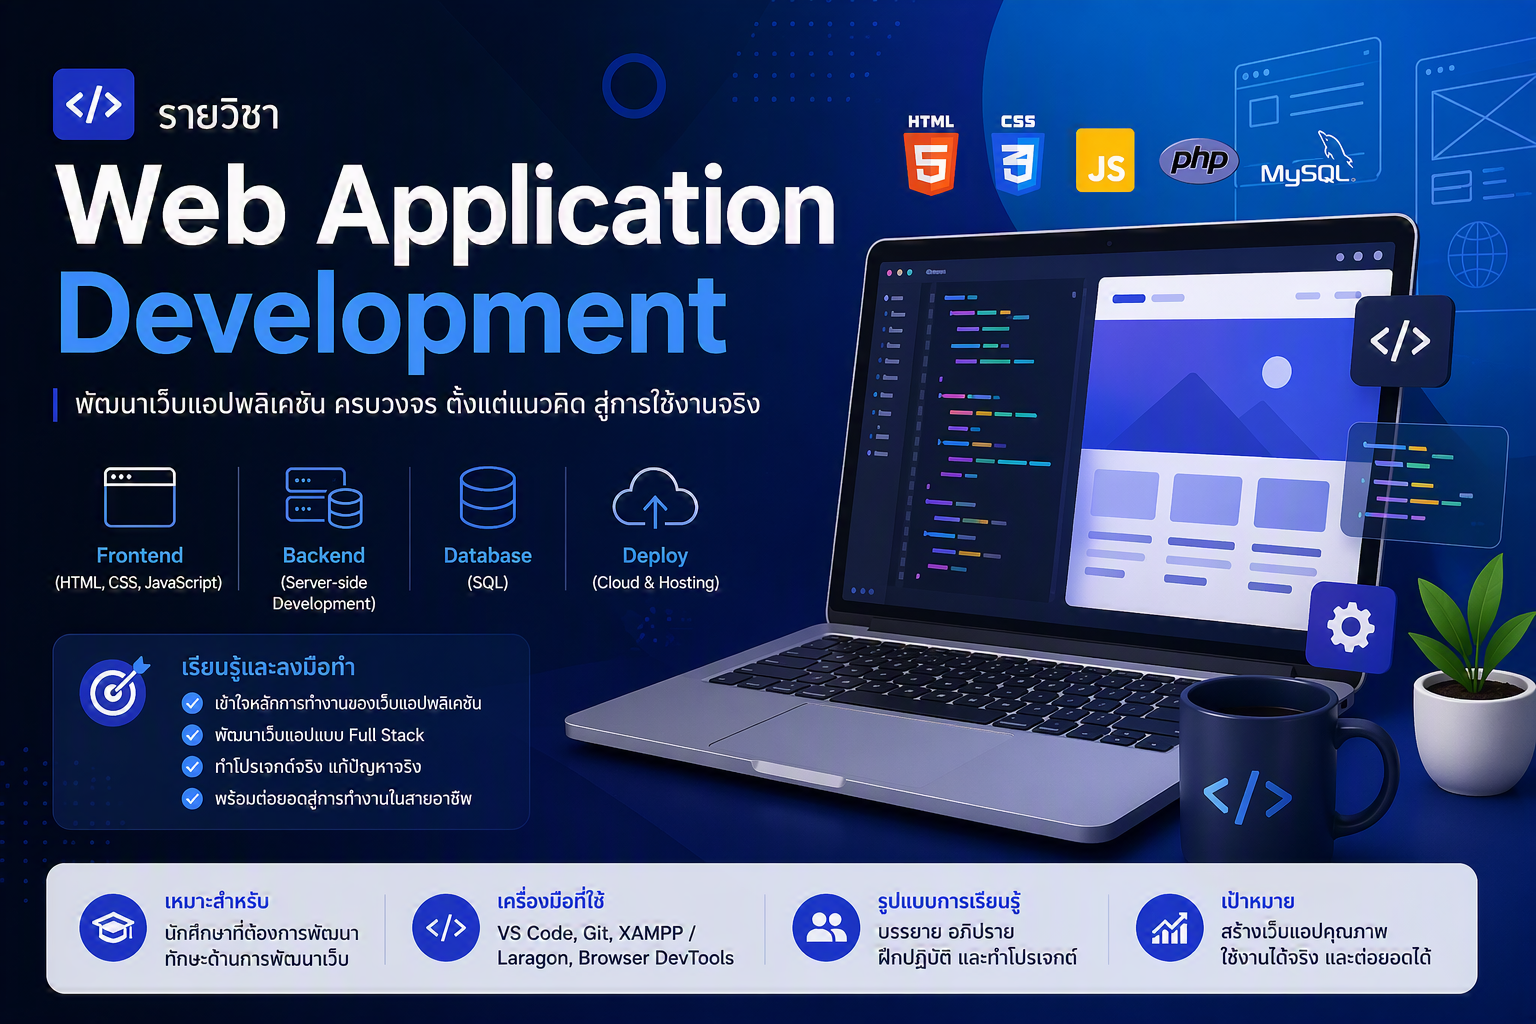Click the line "เข้าใจหลักการทำงานของเว็บแอปพลิเคชัน"
Screen dimensions: 1536x1024
(348, 703)
